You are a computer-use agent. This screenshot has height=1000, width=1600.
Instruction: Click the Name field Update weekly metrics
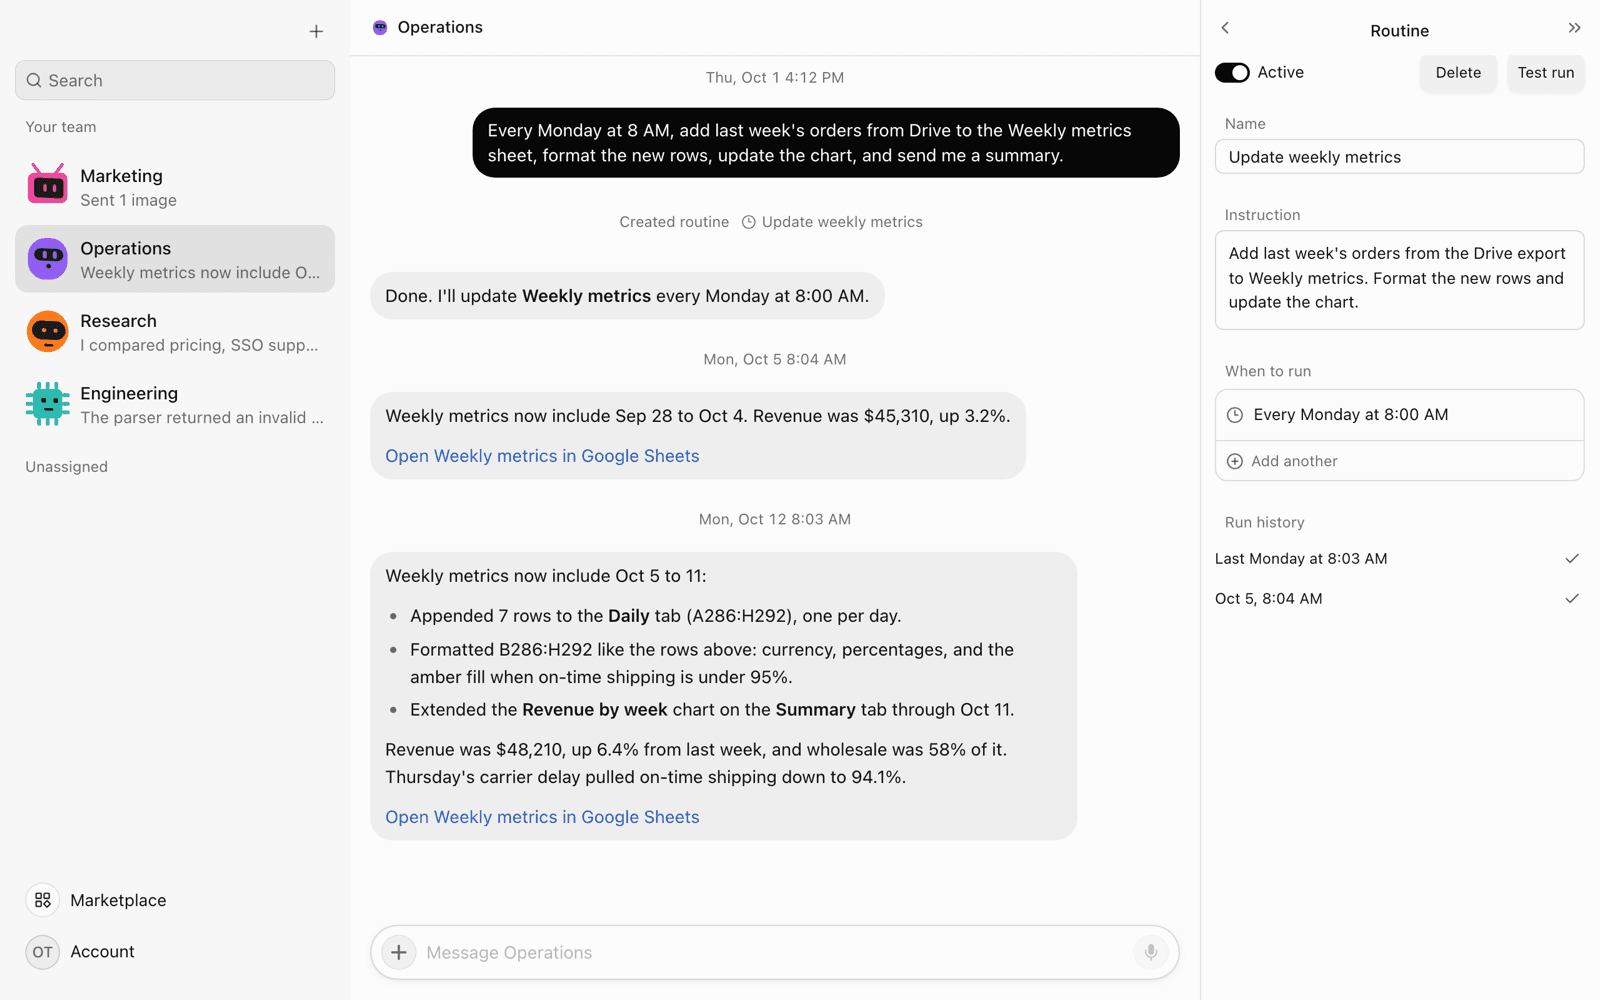point(1399,157)
